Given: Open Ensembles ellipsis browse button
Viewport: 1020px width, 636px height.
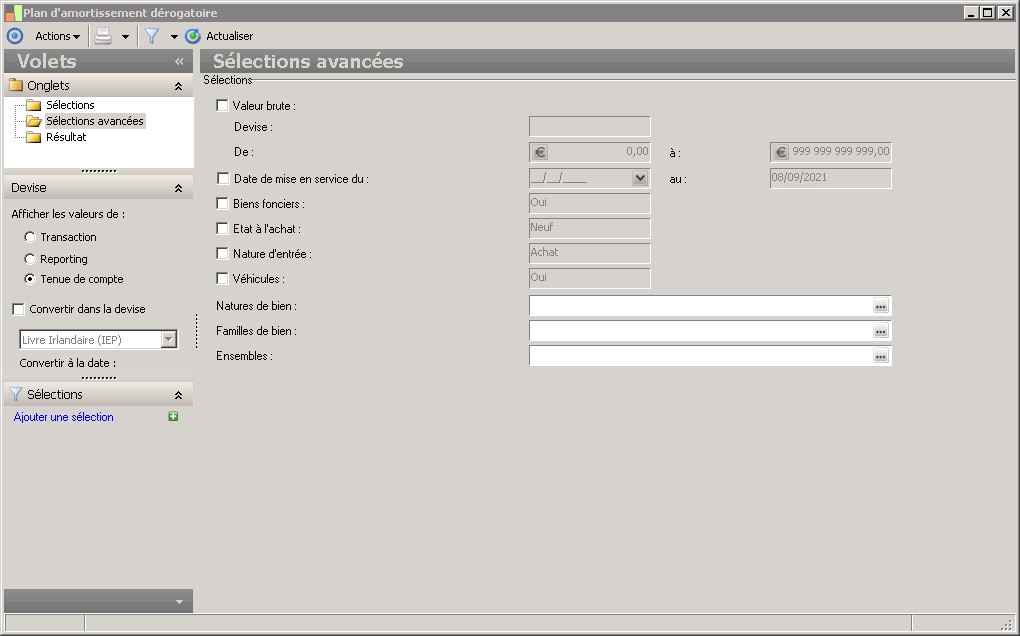Looking at the screenshot, I should tap(881, 356).
